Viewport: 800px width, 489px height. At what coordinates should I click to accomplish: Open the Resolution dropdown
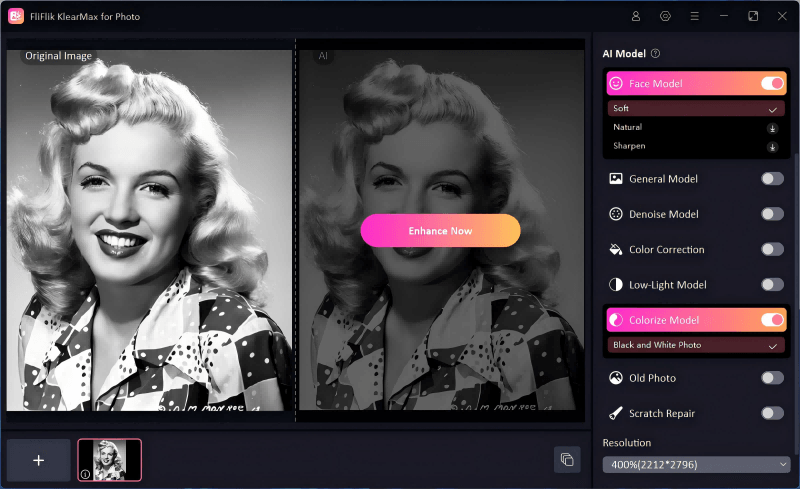click(x=696, y=464)
